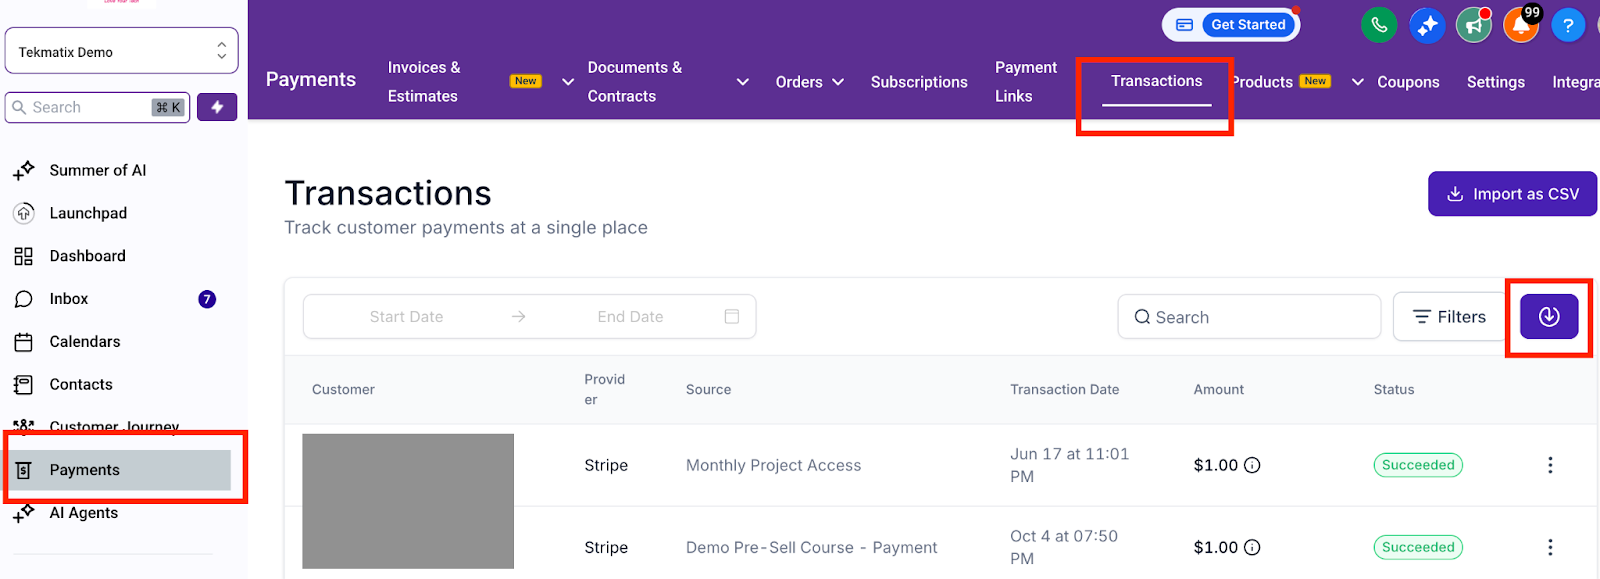Click the transactions Search field

[1249, 317]
